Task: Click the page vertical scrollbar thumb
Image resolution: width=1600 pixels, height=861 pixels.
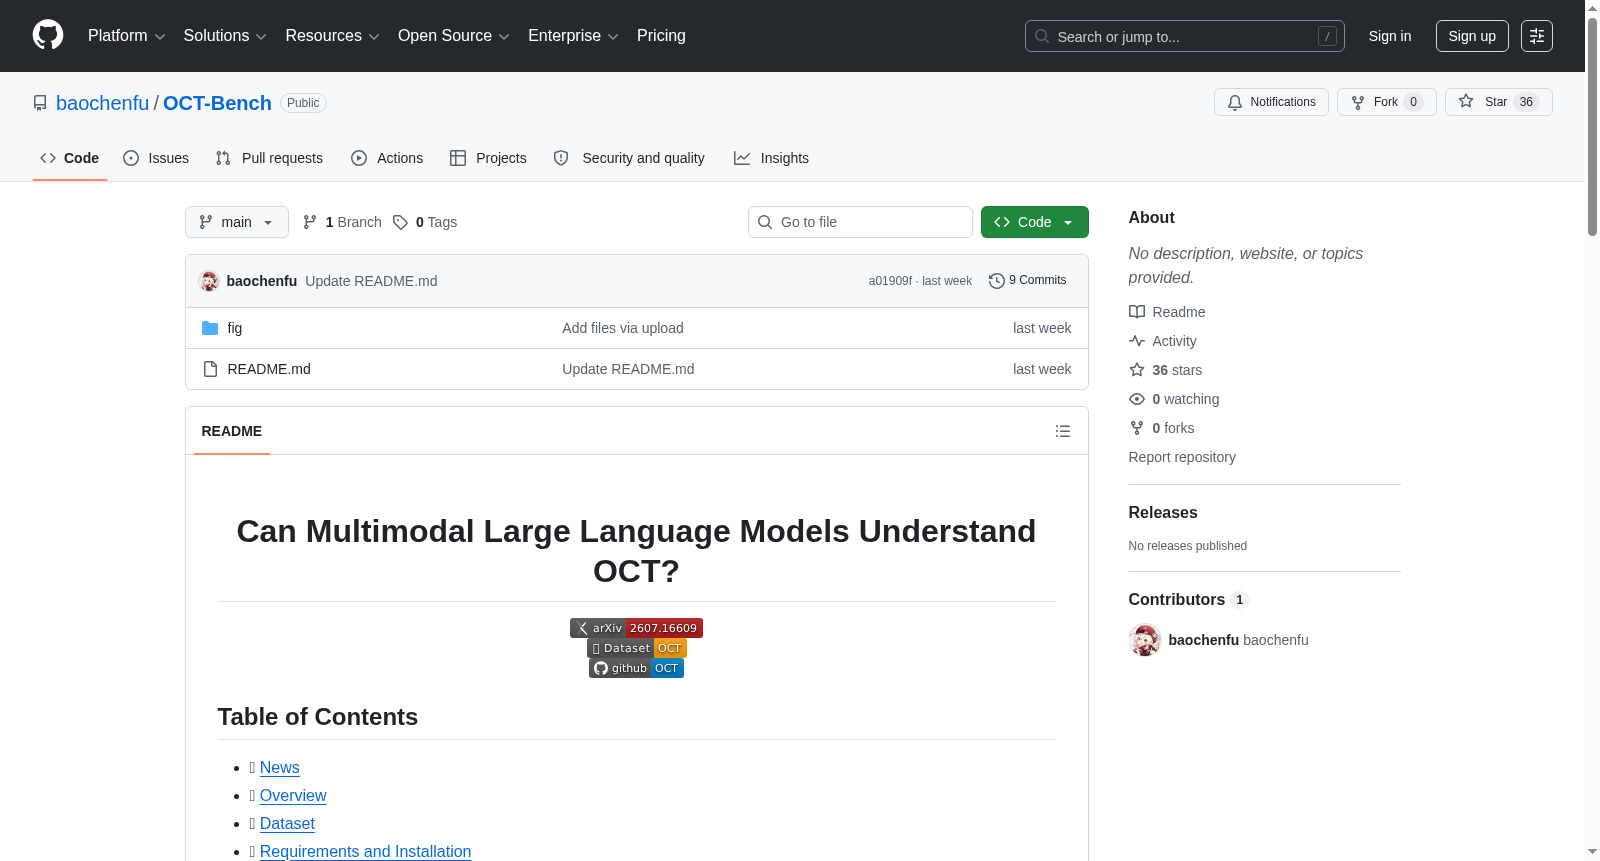Action: [x=1592, y=125]
